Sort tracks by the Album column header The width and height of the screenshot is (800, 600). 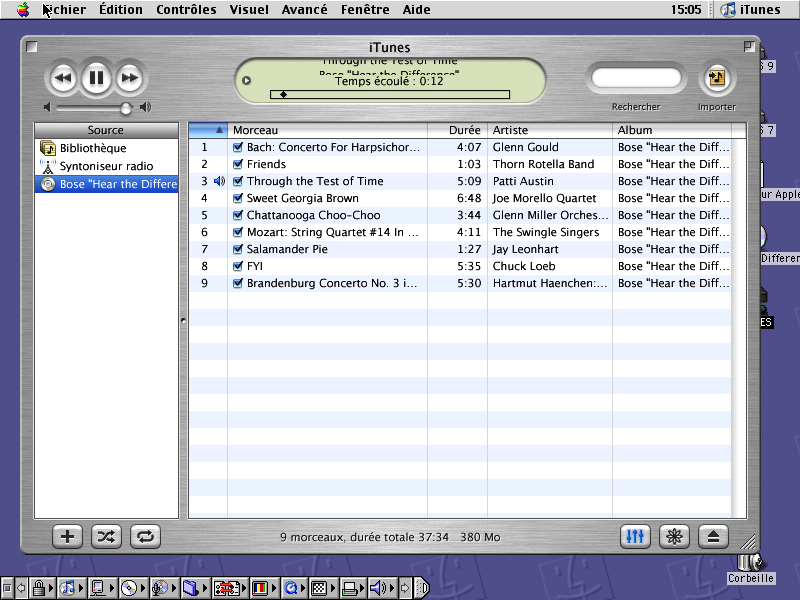[x=672, y=130]
